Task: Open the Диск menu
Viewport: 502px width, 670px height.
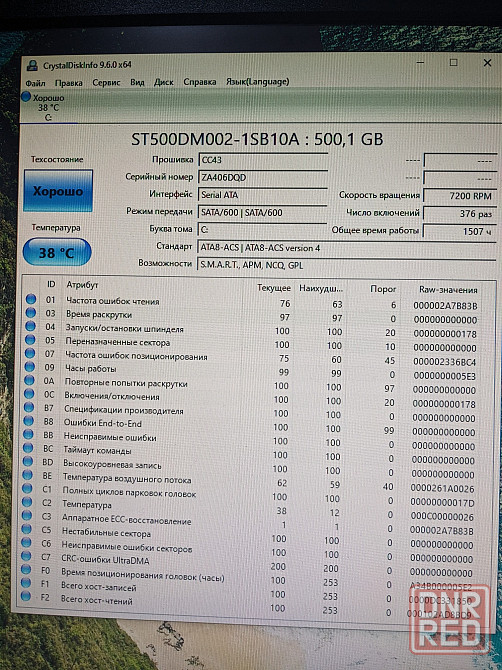Action: [x=164, y=82]
